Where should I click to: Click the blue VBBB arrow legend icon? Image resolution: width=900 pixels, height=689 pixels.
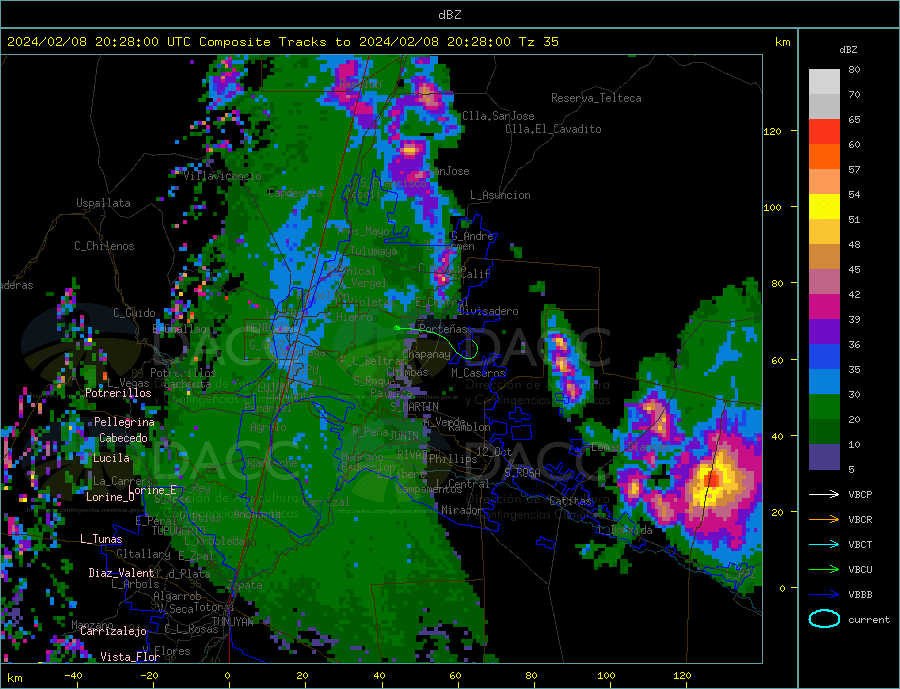(x=824, y=594)
